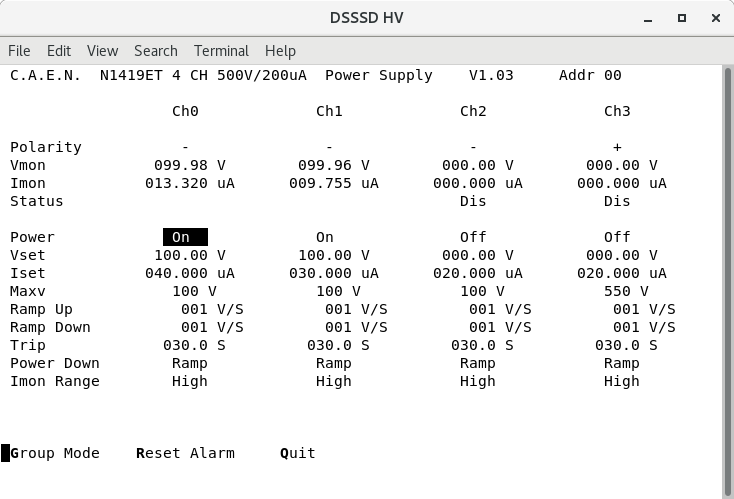Click the N1419ET model text
The image size is (734, 499).
point(131,75)
